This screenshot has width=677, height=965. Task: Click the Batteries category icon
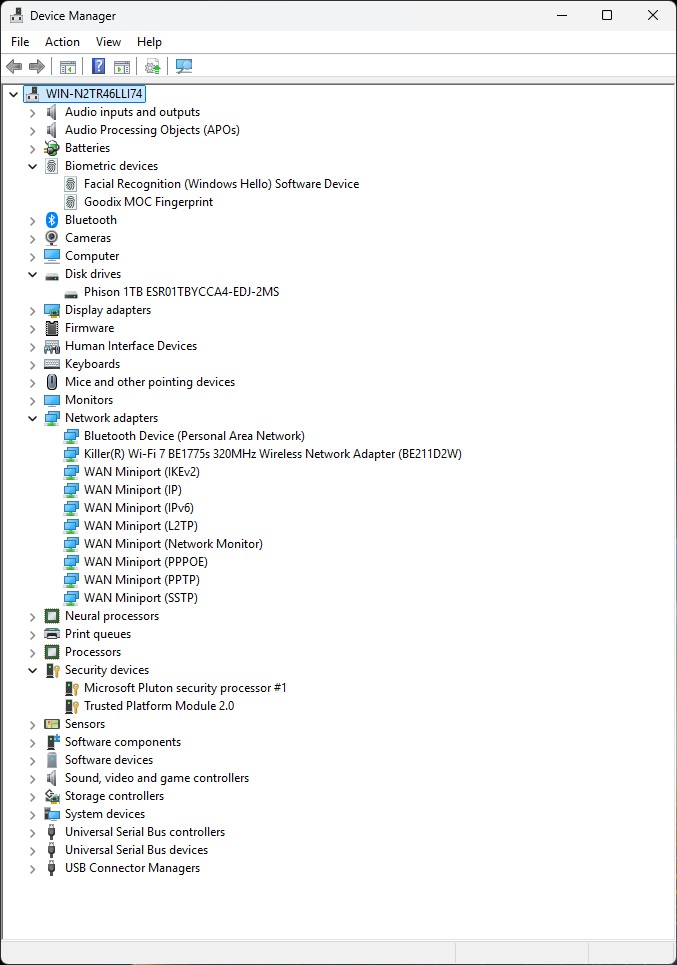click(x=52, y=148)
